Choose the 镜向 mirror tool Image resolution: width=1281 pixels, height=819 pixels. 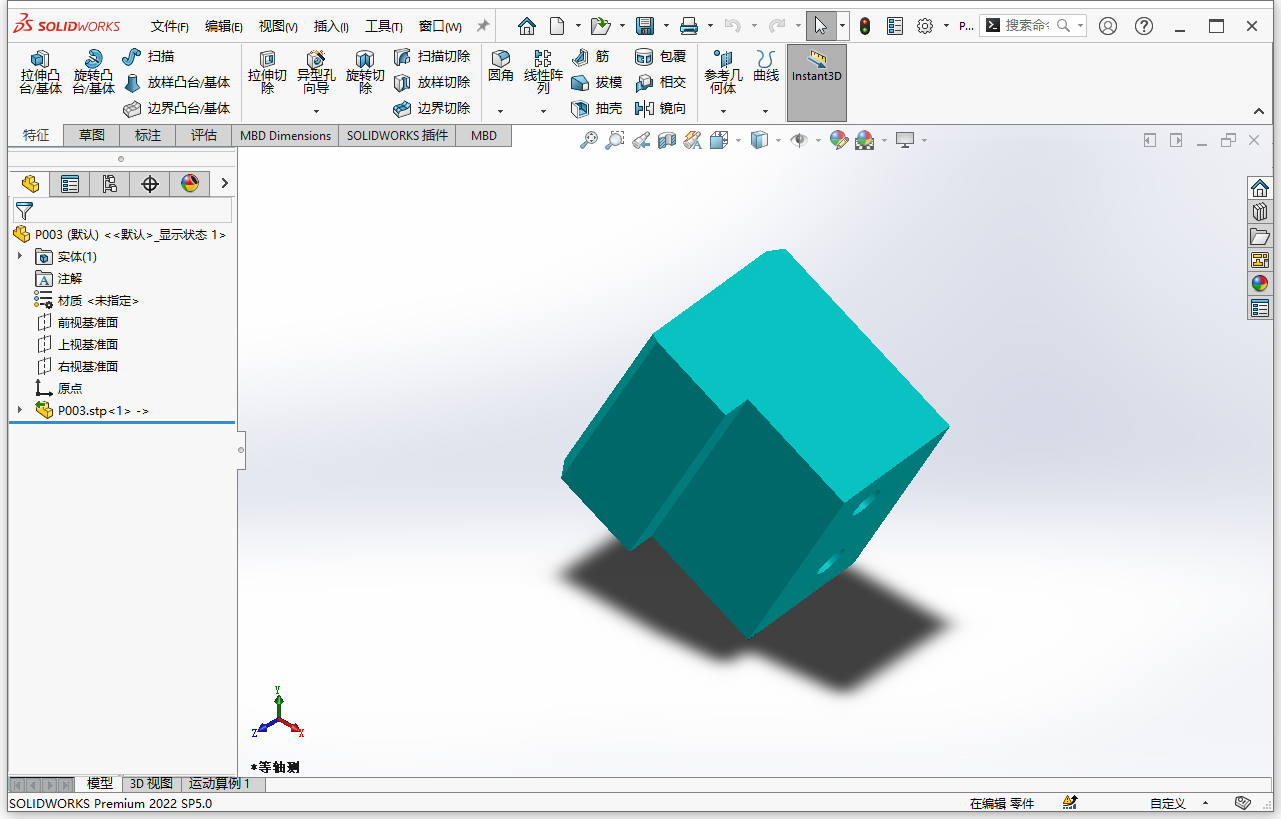coord(661,108)
